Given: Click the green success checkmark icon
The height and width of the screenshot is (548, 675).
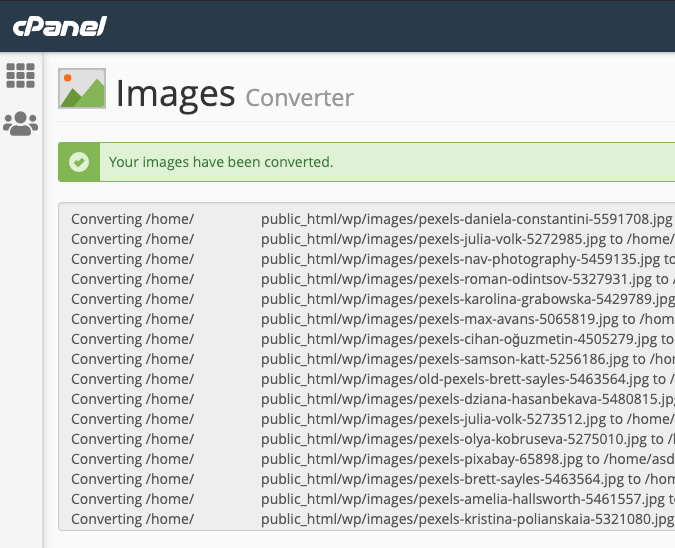Looking at the screenshot, I should click(x=79, y=162).
